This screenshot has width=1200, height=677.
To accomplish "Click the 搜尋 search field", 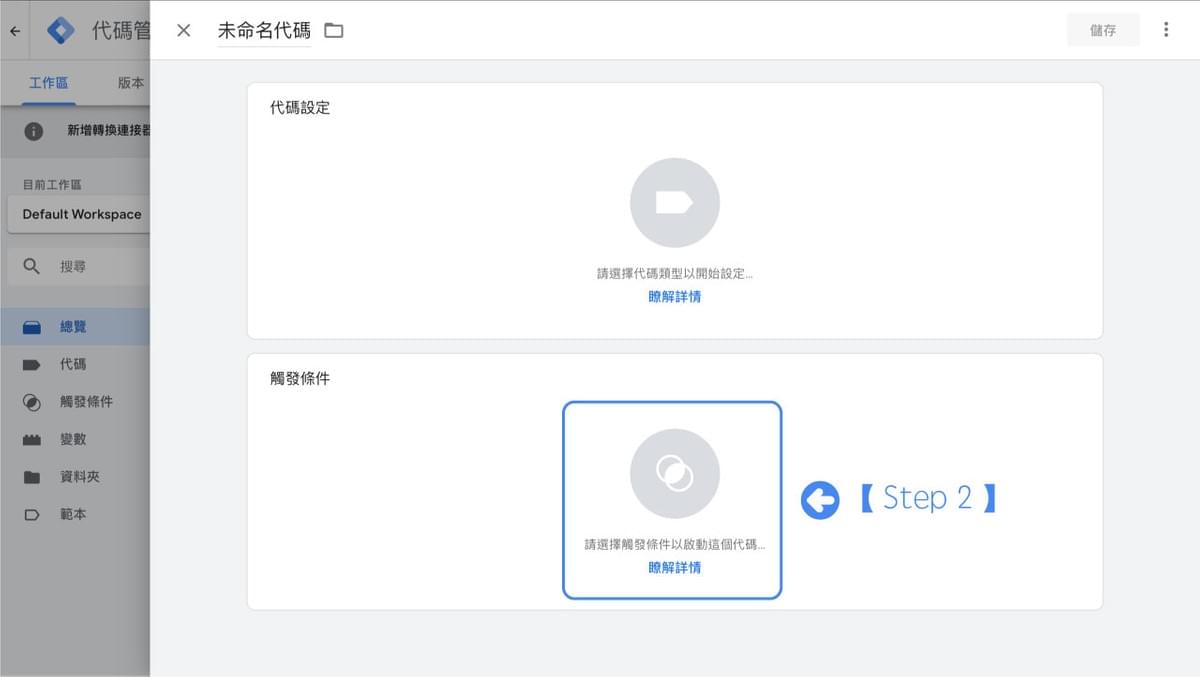I will tap(78, 267).
